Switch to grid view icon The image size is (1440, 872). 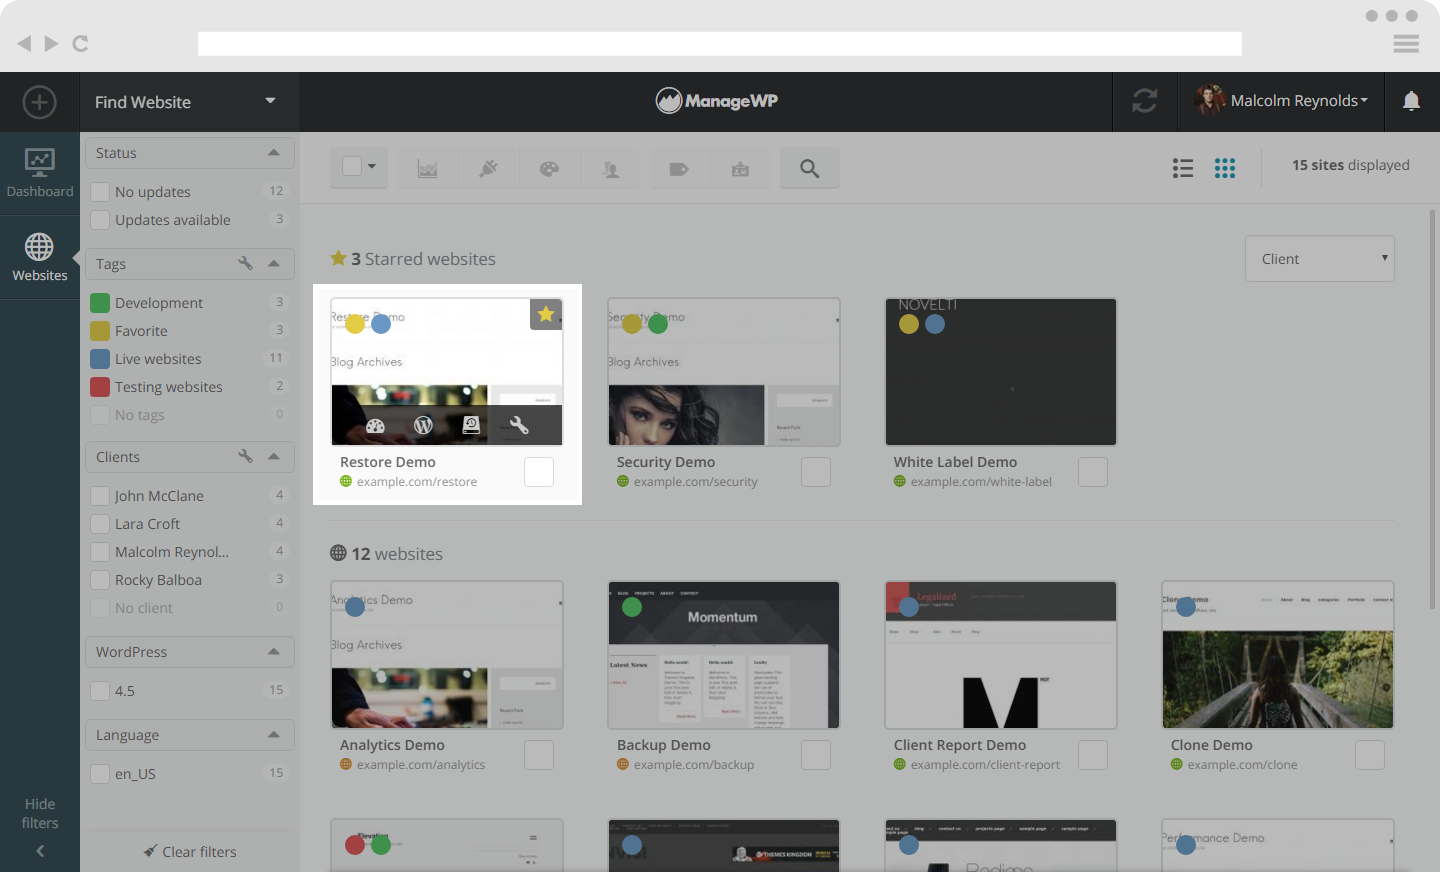[x=1225, y=168]
